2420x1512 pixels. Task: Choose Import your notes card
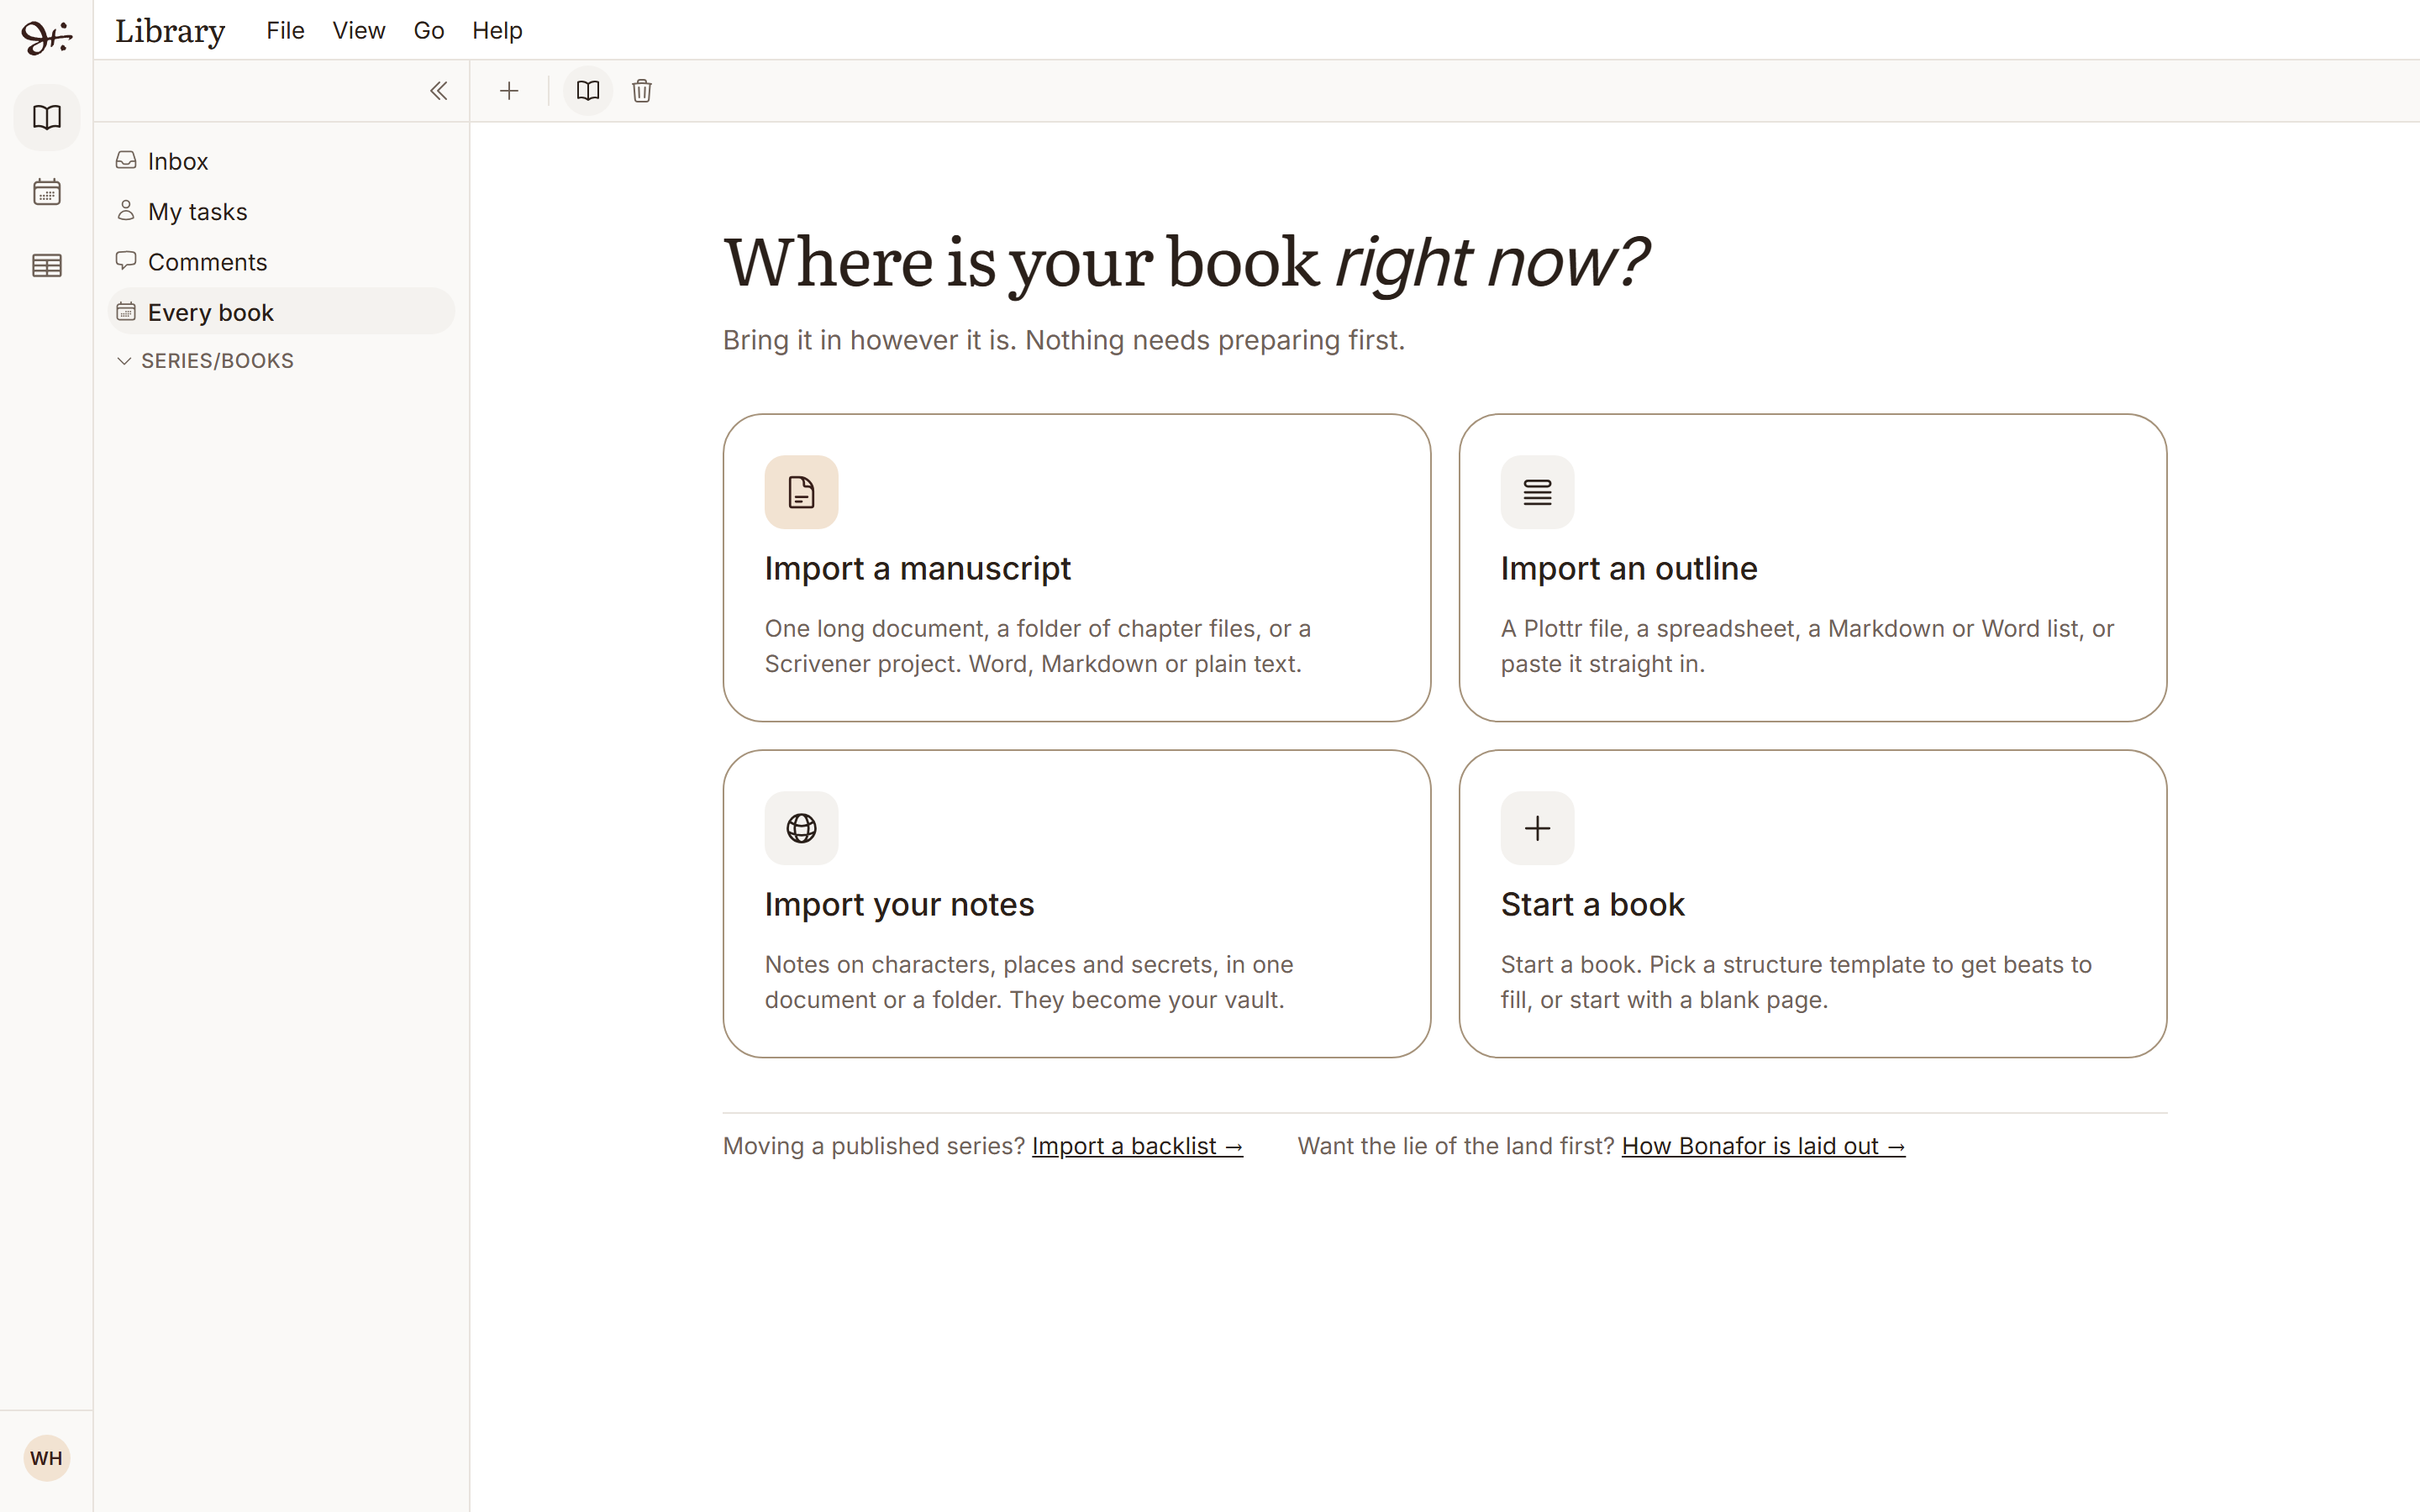coord(1077,904)
